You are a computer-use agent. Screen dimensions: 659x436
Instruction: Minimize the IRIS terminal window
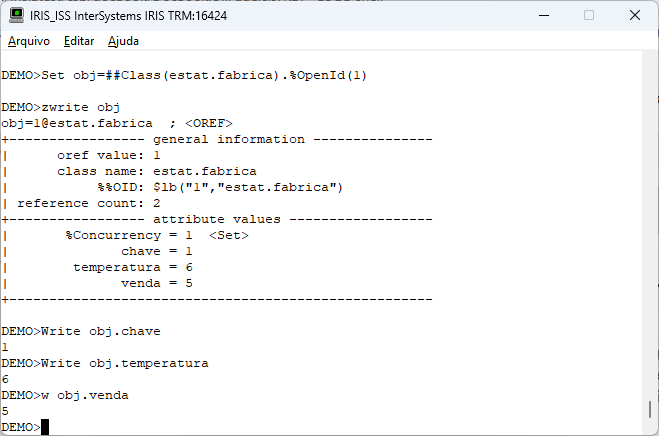pos(543,15)
